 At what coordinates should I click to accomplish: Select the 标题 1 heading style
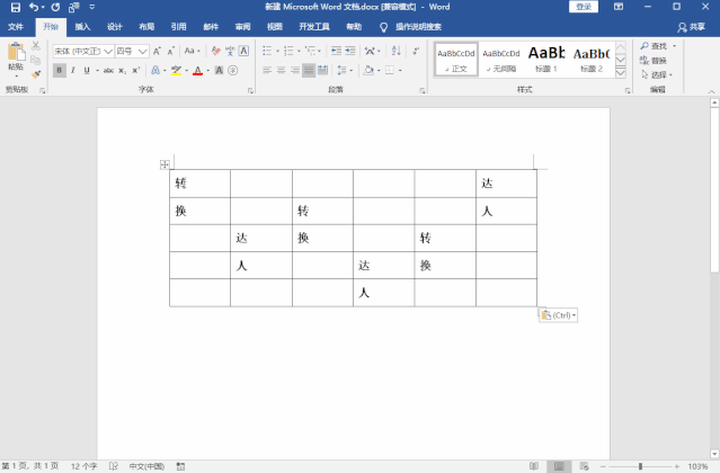tap(546, 59)
